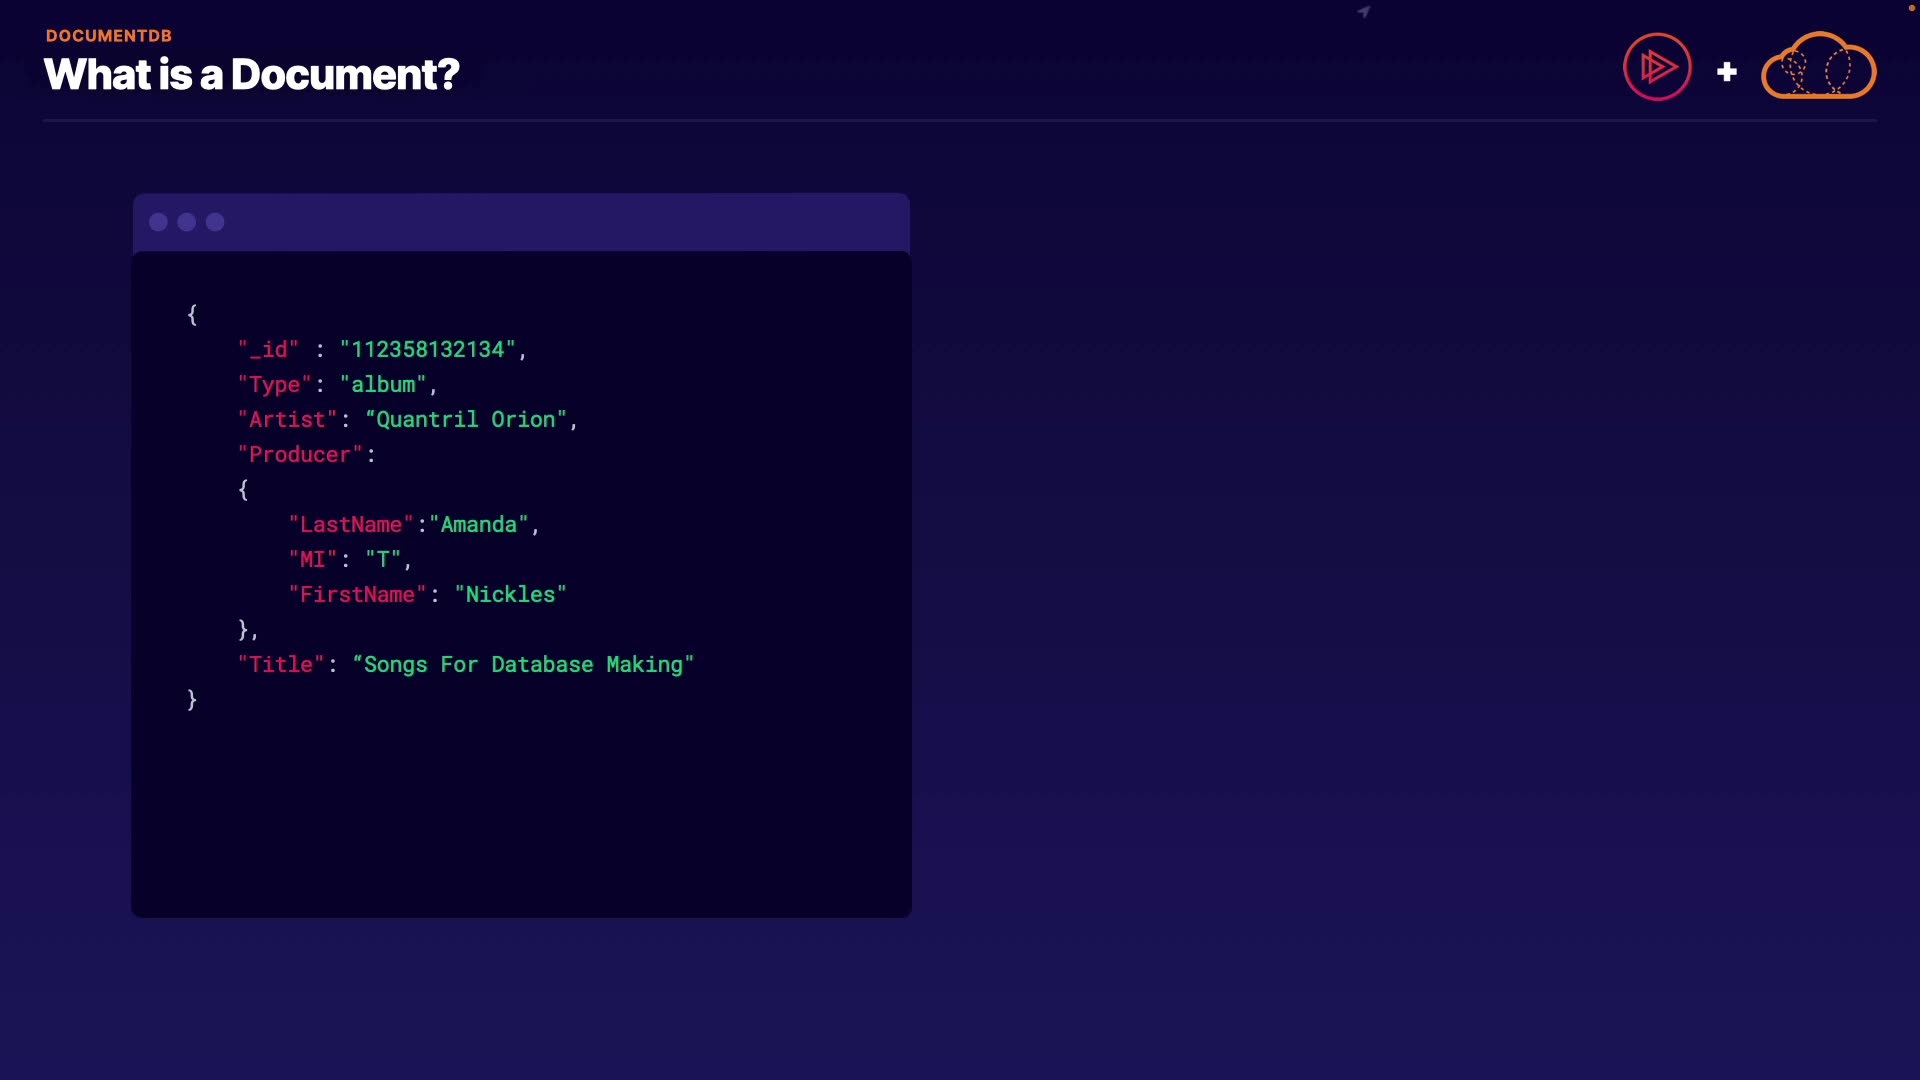The image size is (1920, 1080).
Task: Click the first window dot in code panel
Action: pos(158,222)
